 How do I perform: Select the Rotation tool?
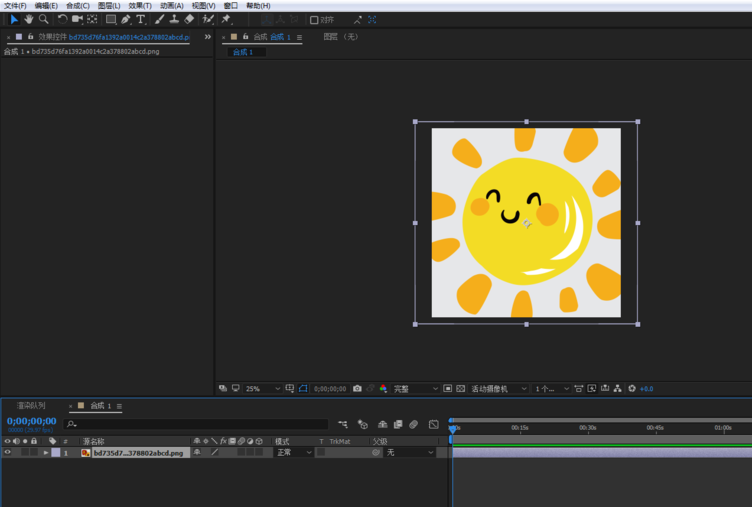pyautogui.click(x=62, y=19)
